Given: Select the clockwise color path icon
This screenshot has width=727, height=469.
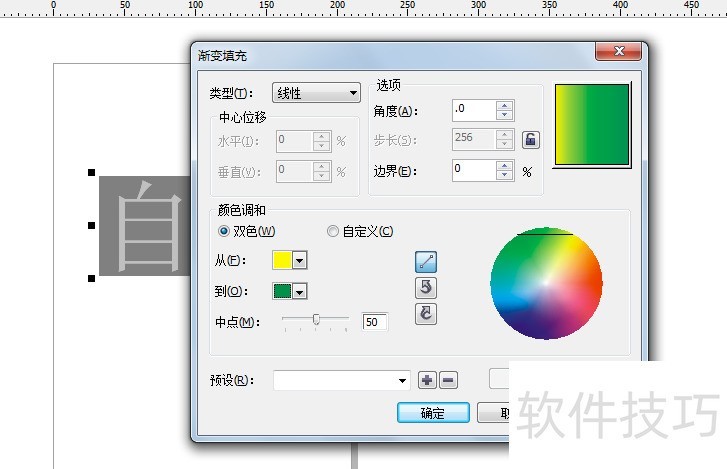Looking at the screenshot, I should pyautogui.click(x=426, y=314).
